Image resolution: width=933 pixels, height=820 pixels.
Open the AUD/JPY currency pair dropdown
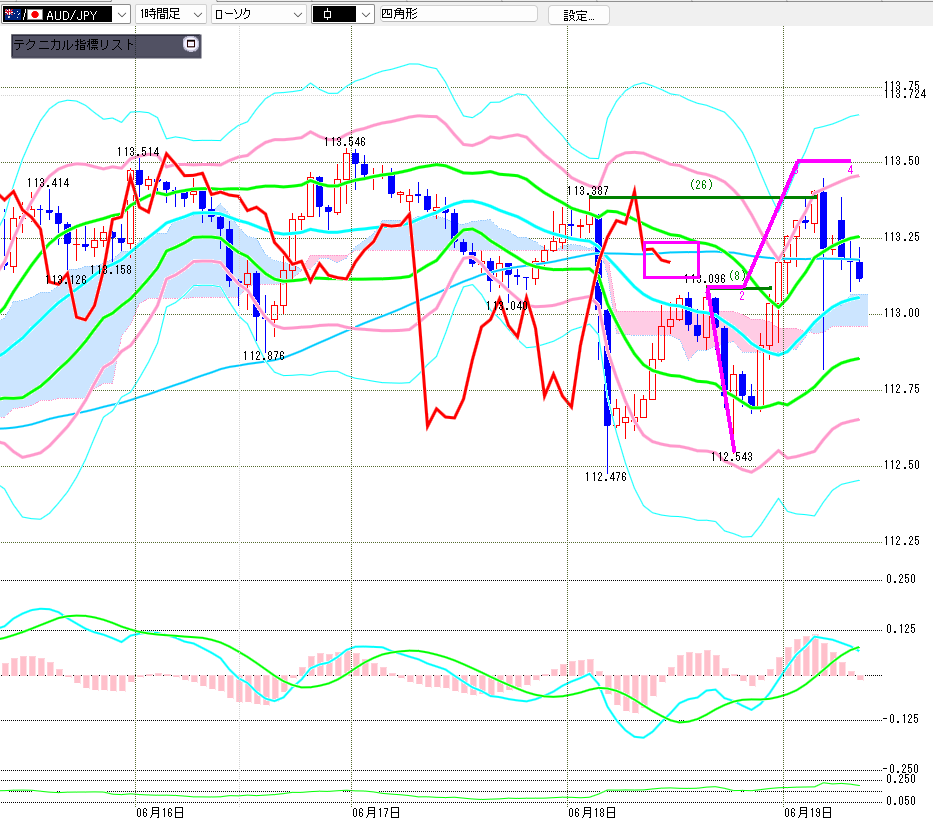click(121, 14)
